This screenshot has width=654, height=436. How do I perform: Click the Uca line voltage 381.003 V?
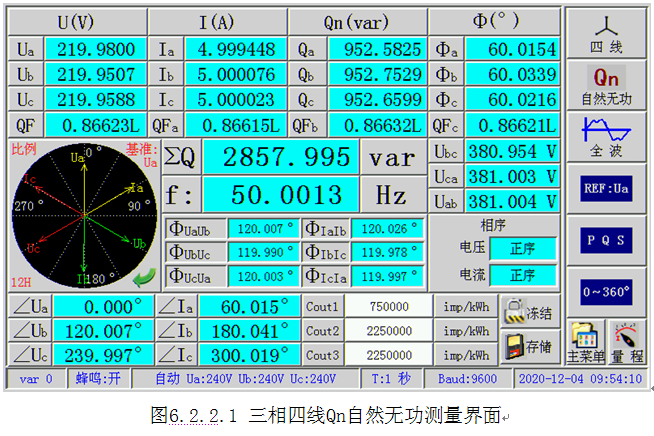click(x=512, y=177)
